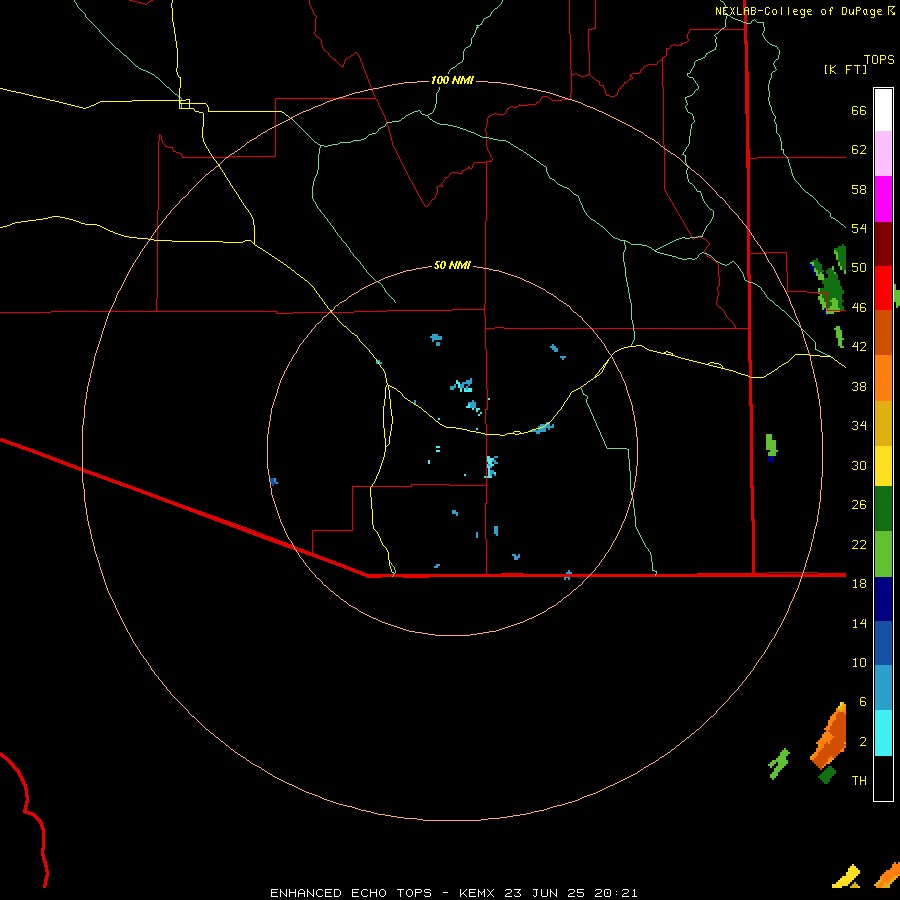Click the TH threshold legend label
900x900 pixels.
[x=859, y=781]
